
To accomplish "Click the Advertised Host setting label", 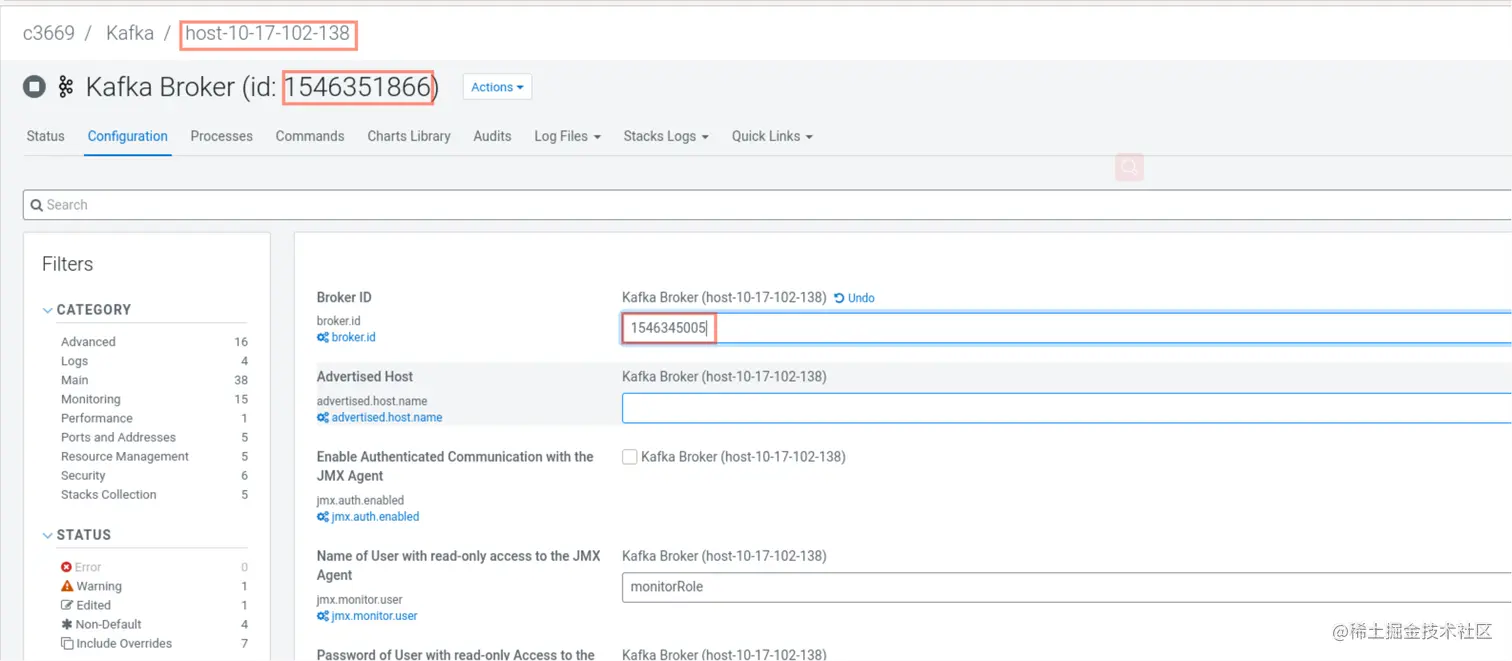I will pyautogui.click(x=365, y=377).
